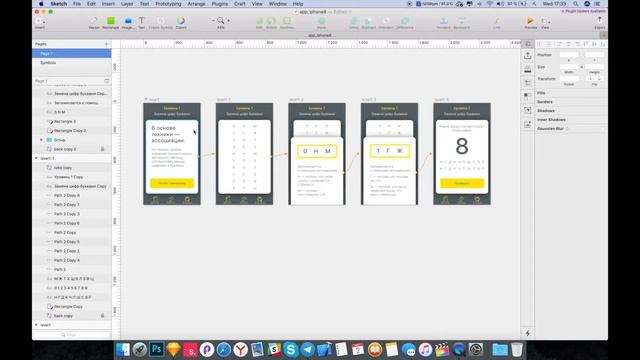
Task: Click the Rotate input field in Transform
Action: (x=569, y=79)
